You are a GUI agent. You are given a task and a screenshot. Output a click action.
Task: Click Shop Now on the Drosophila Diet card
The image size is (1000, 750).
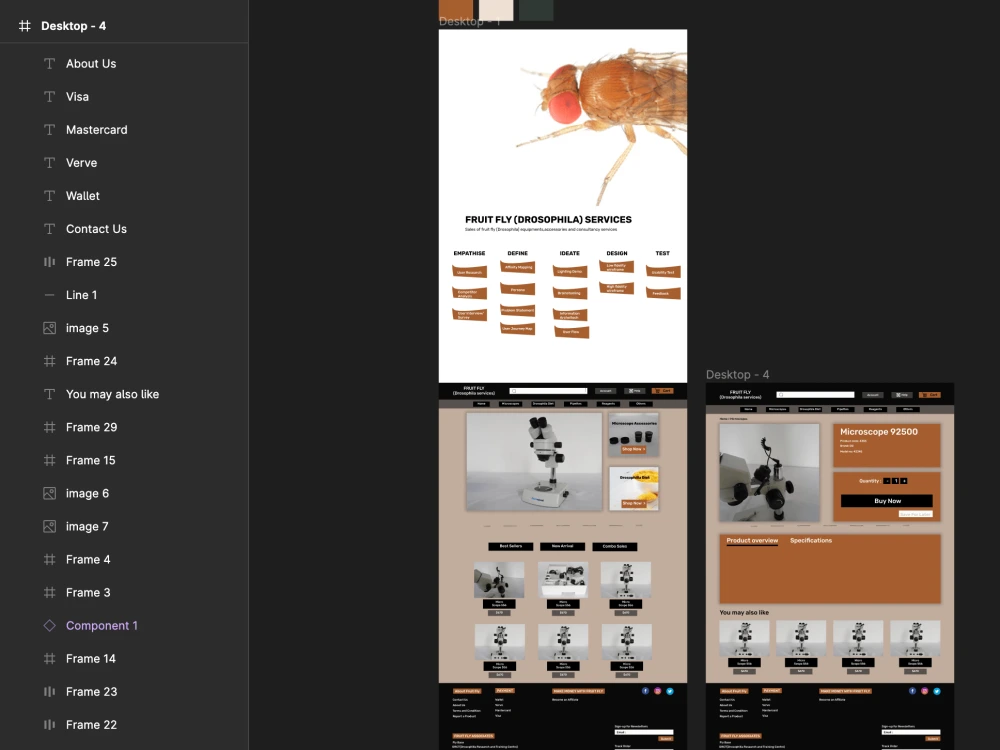pyautogui.click(x=633, y=503)
